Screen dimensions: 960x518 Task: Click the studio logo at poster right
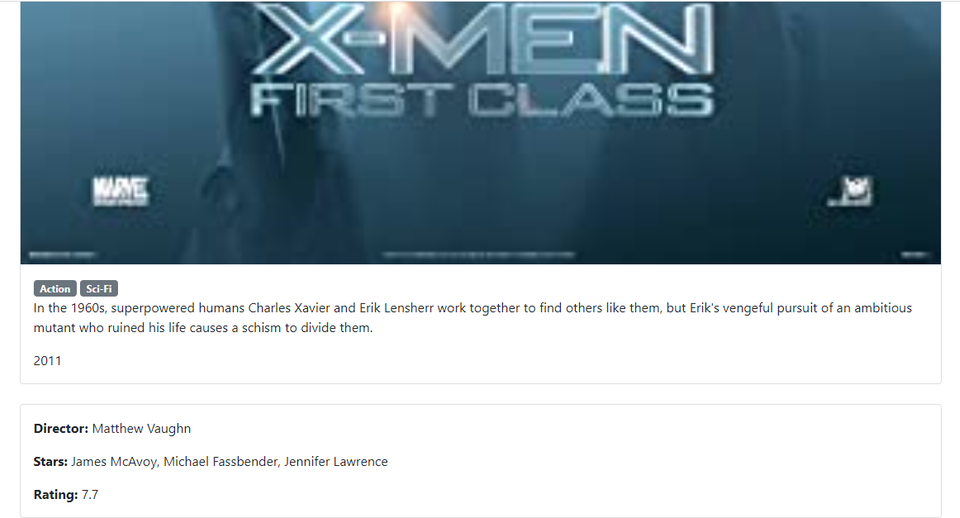(x=850, y=191)
